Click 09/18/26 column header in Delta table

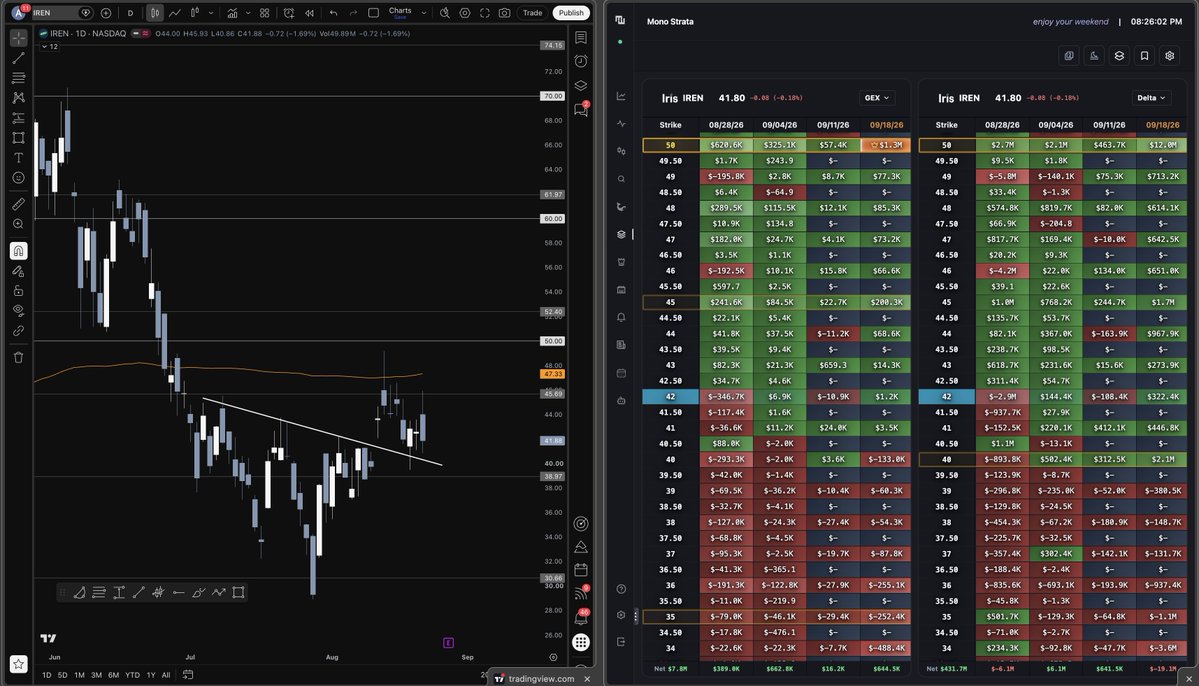click(x=1162, y=125)
